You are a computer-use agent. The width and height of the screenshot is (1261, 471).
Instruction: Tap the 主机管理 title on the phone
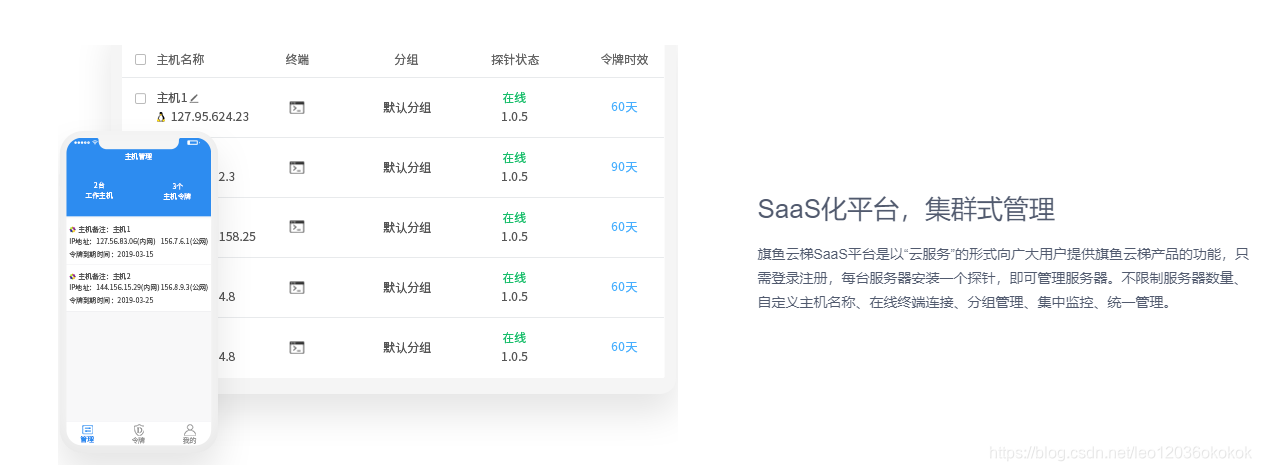pos(138,157)
